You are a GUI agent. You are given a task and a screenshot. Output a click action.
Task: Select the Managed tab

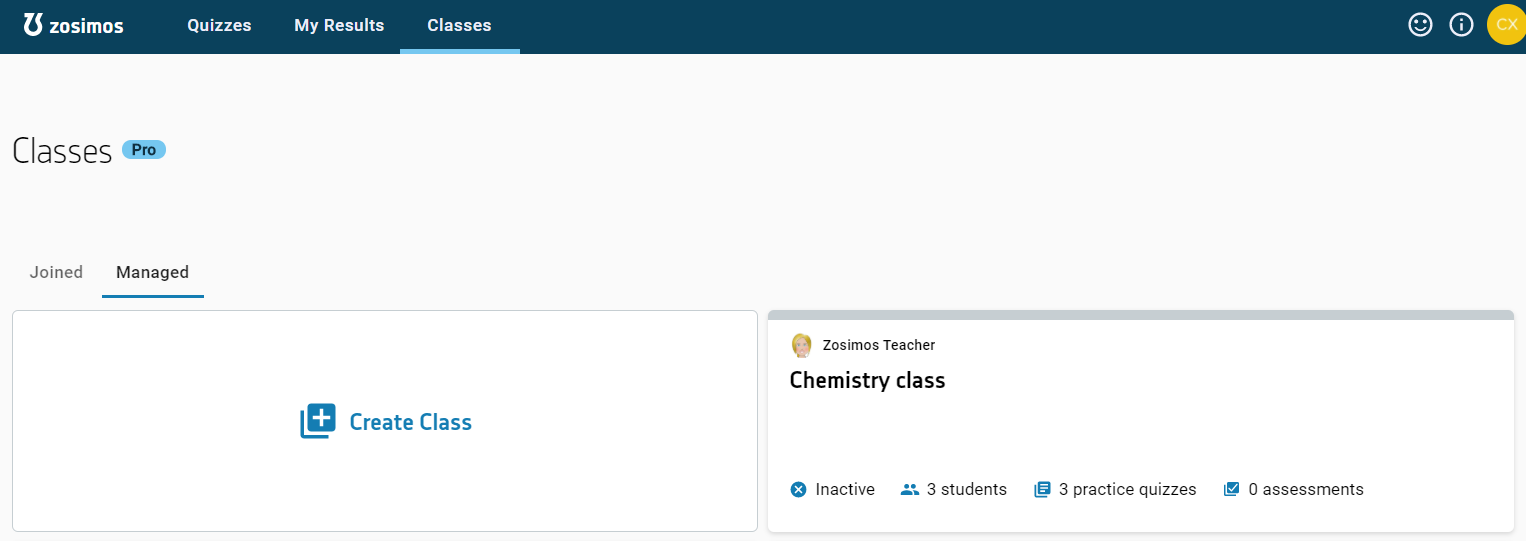(152, 272)
